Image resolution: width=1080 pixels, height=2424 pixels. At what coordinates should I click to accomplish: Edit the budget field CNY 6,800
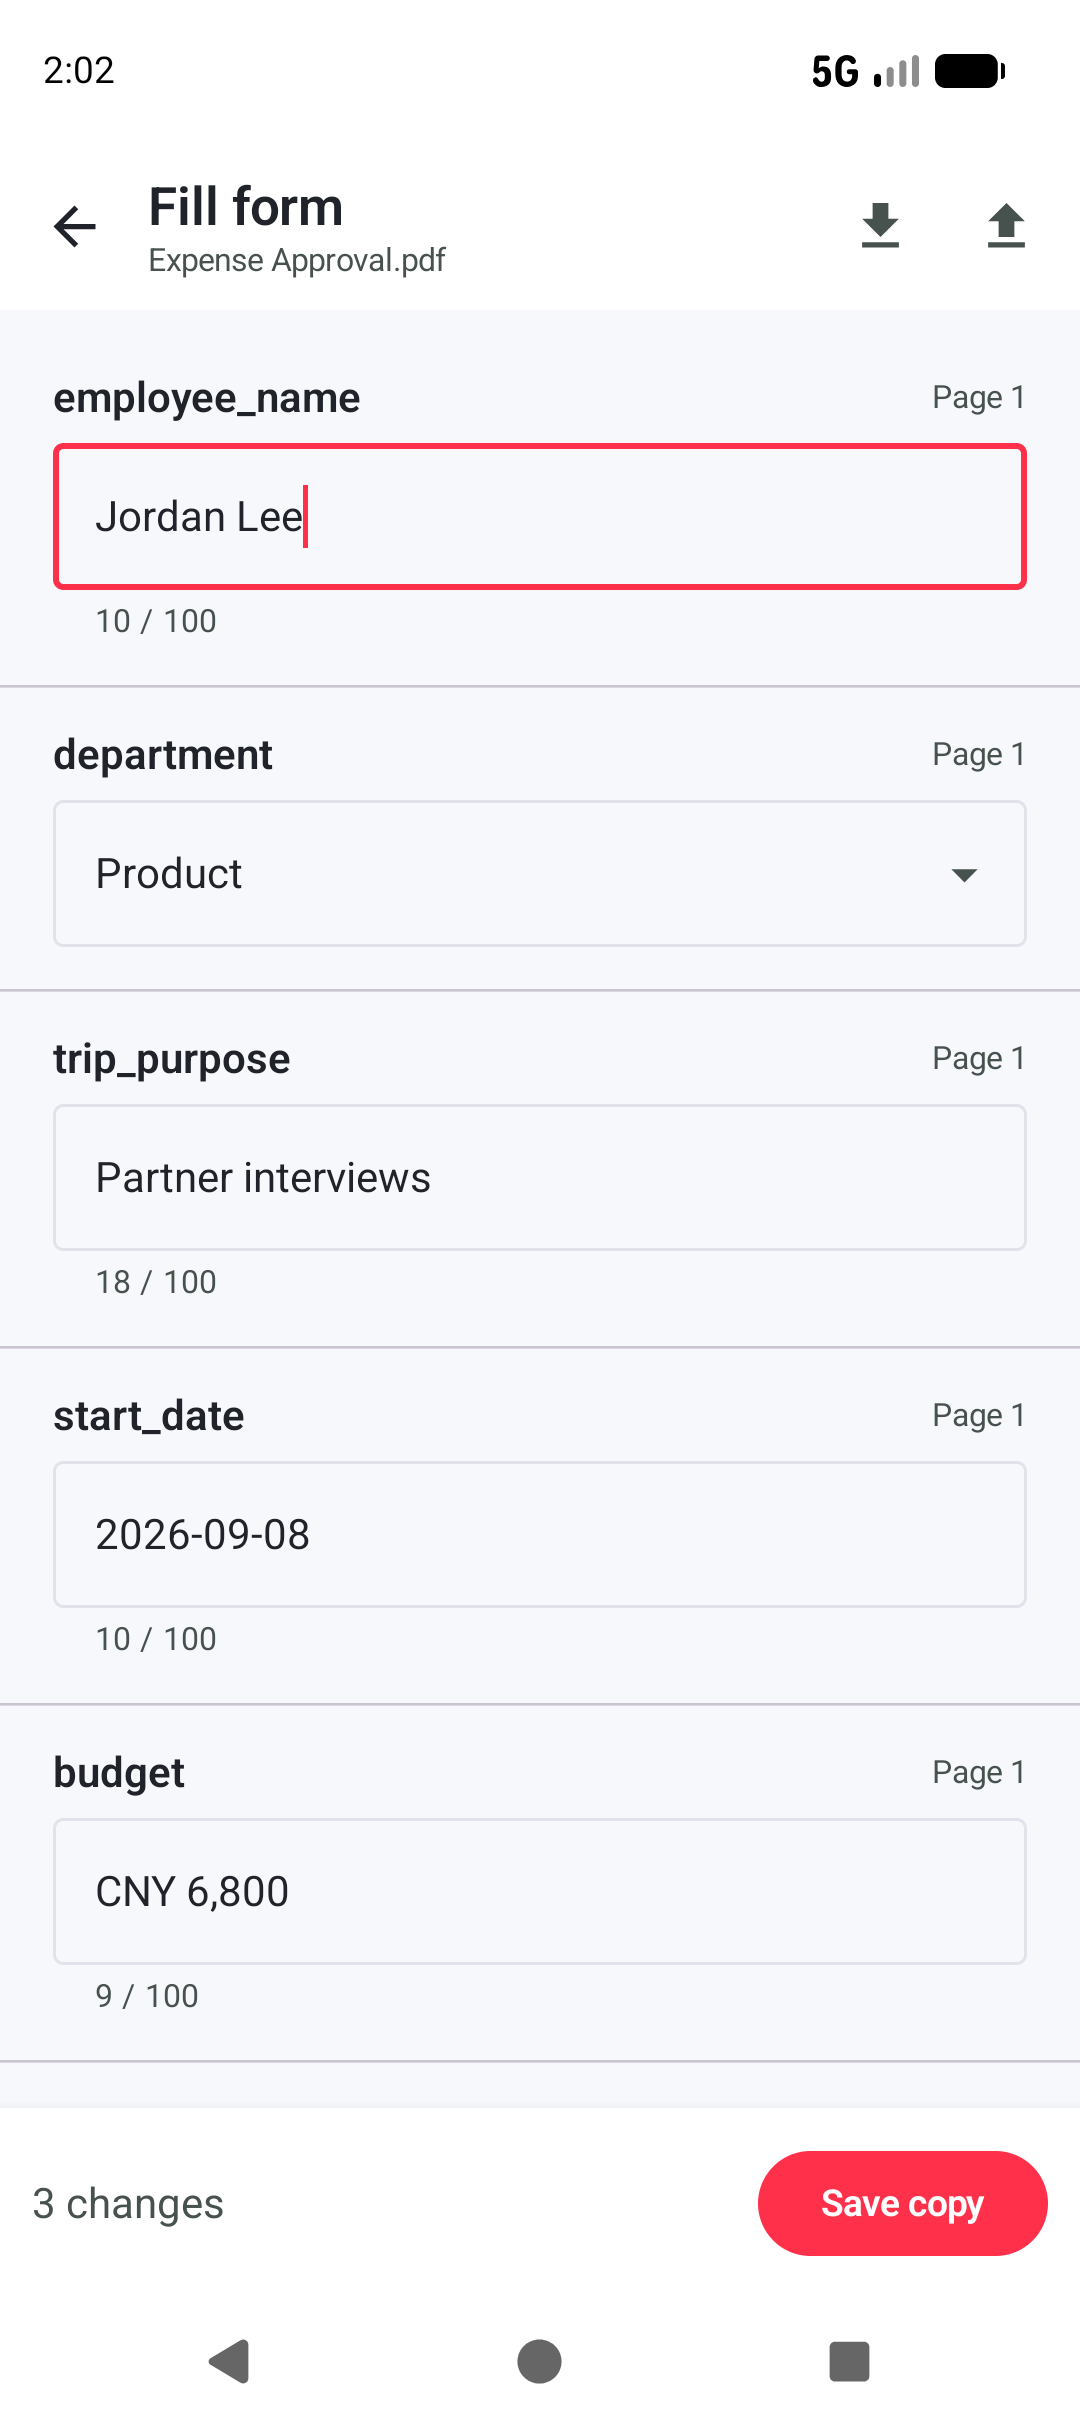pos(540,1891)
